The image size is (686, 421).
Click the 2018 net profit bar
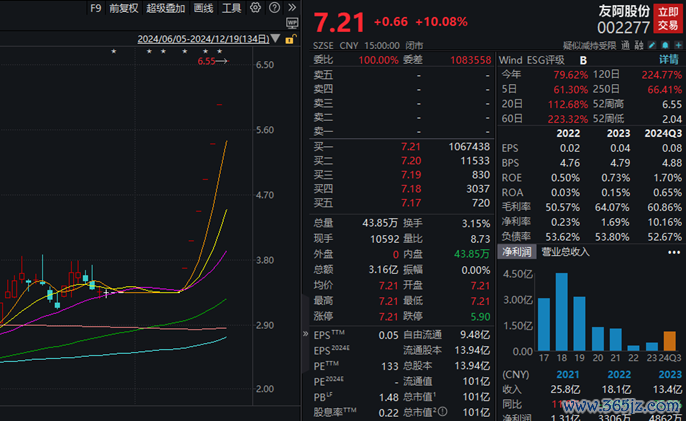(561, 312)
